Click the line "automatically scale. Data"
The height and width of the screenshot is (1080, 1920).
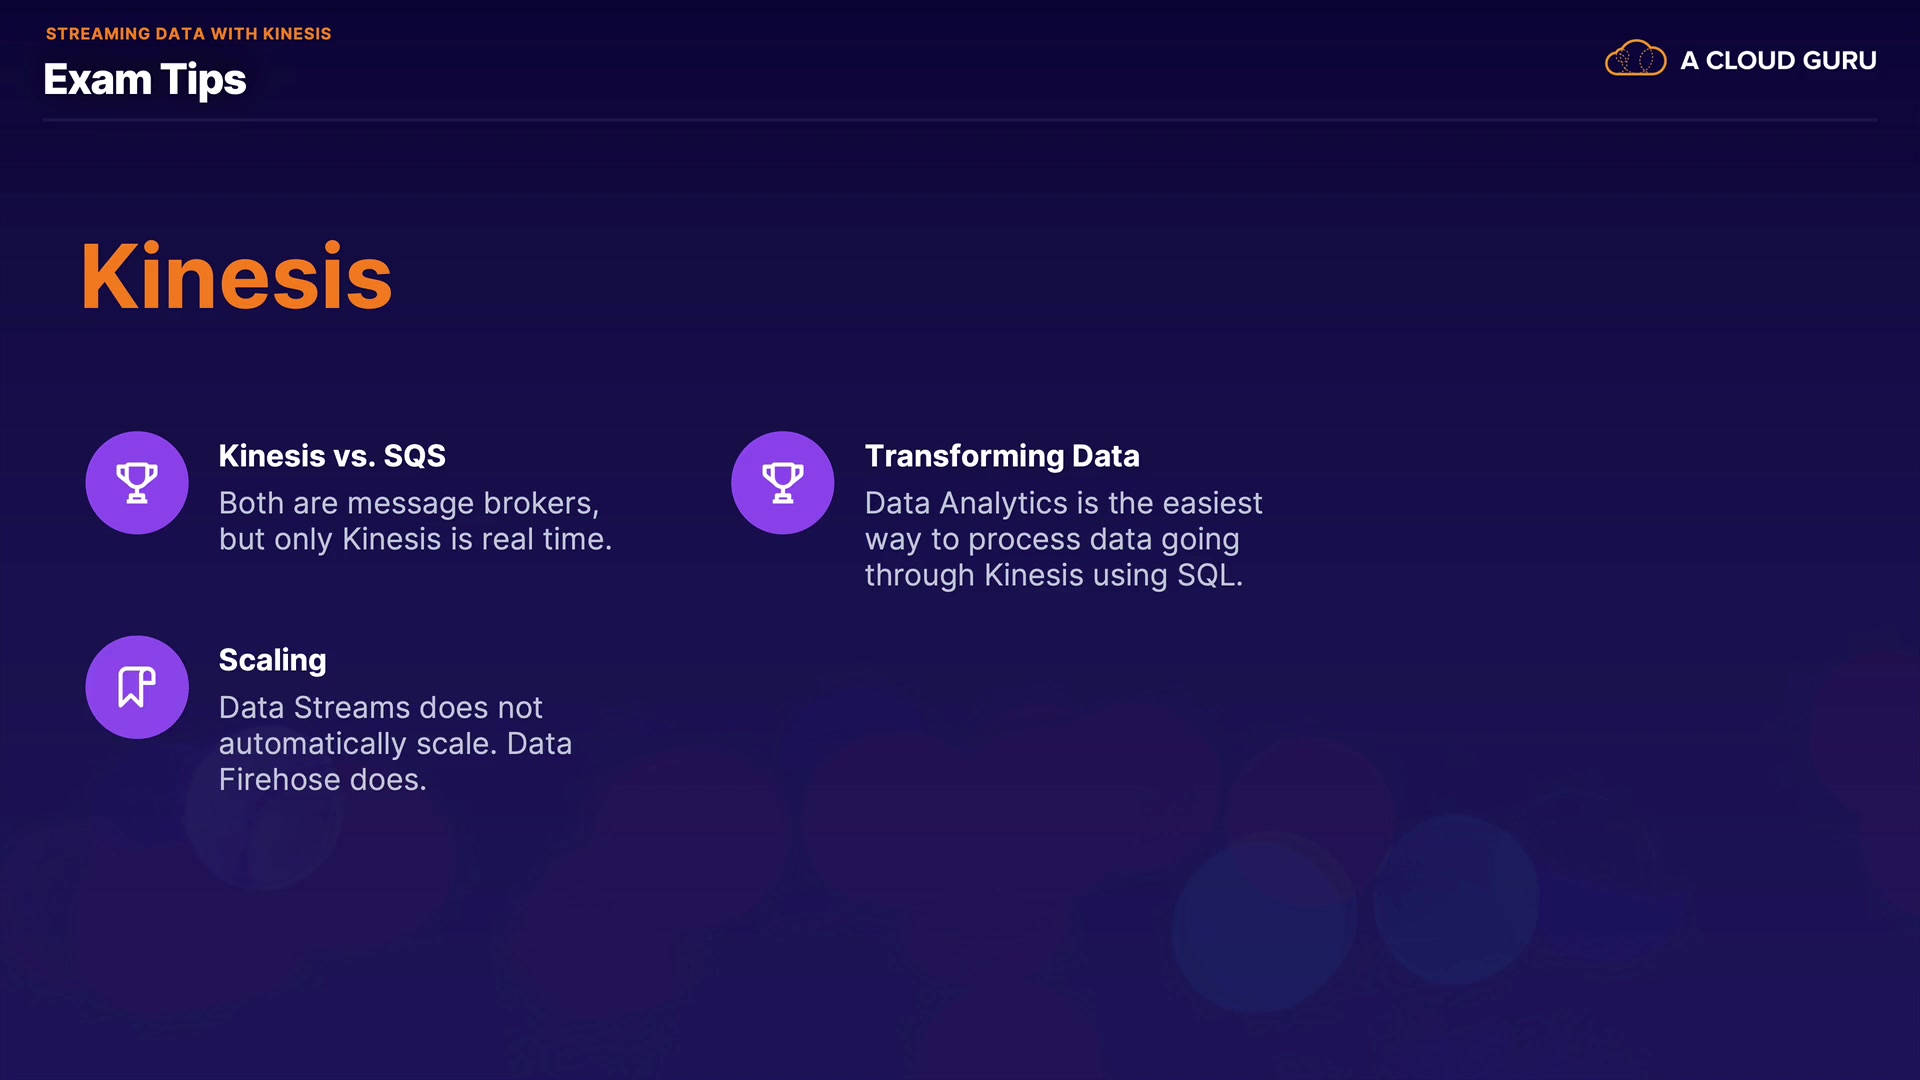pos(395,744)
